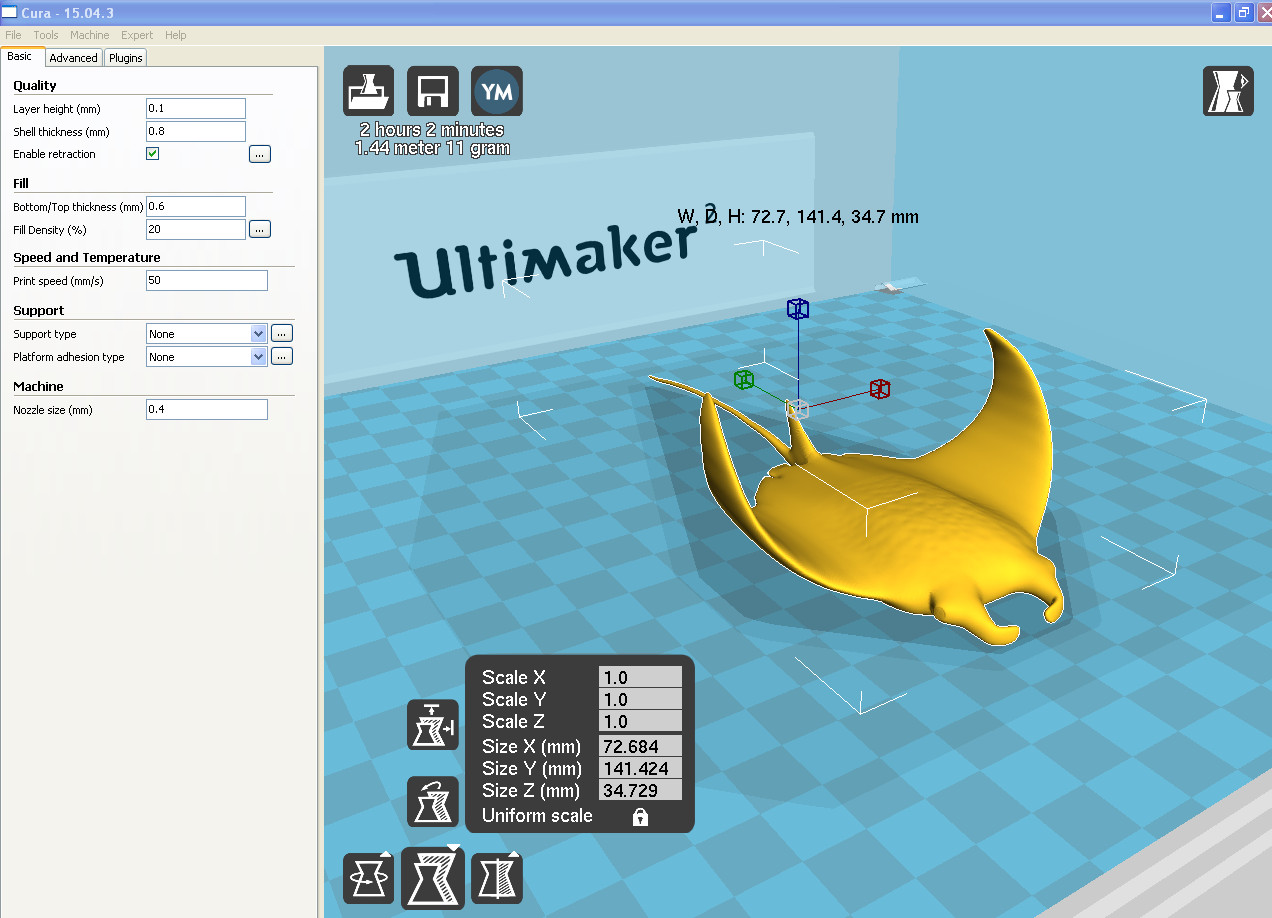Screen dimensions: 1272x918
Task: Click the Fill Density input field
Action: [196, 229]
